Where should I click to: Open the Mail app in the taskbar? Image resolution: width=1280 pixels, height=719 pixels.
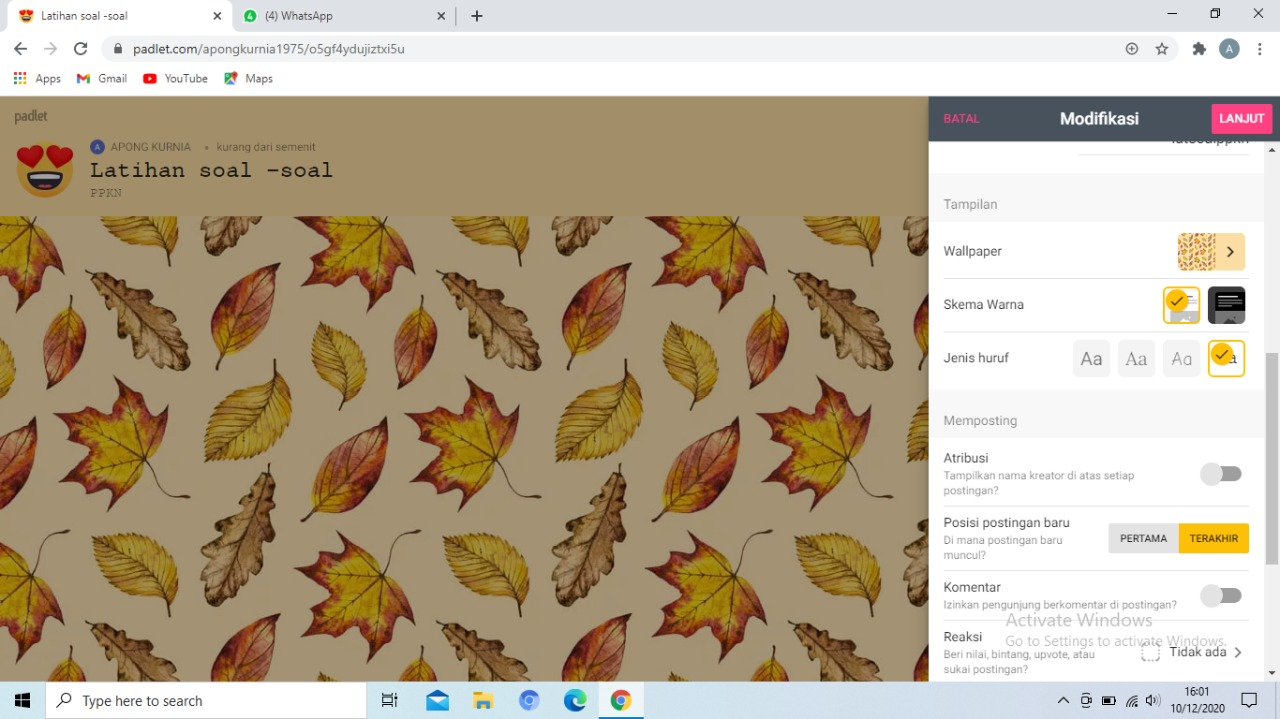pos(437,701)
